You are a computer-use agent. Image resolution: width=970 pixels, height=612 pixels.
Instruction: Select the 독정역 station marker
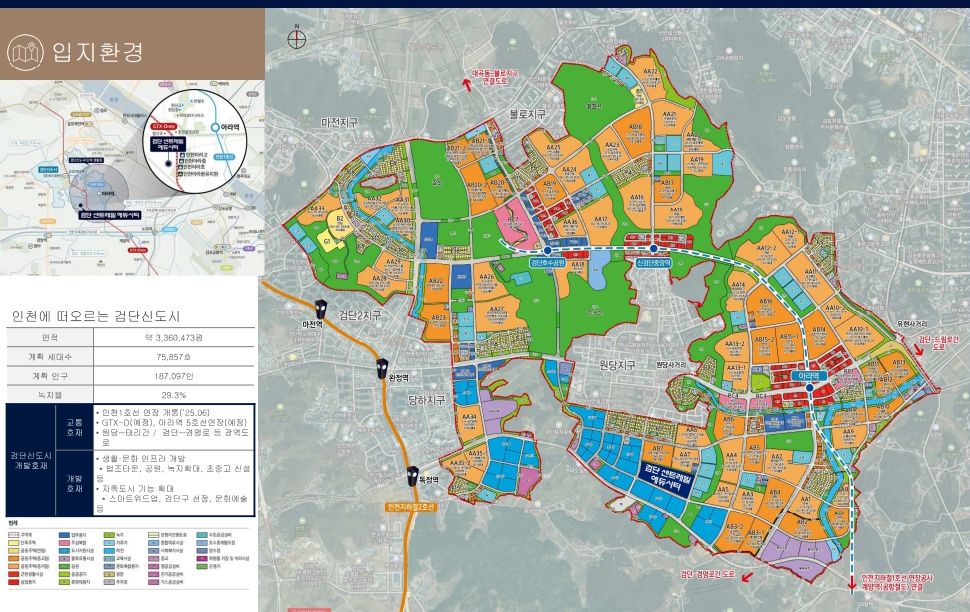click(x=412, y=478)
